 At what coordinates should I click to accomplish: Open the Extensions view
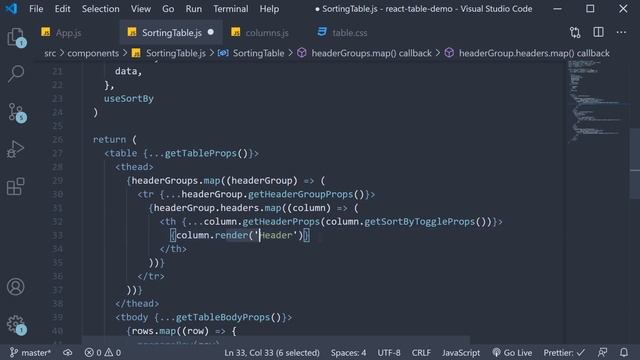point(16,187)
